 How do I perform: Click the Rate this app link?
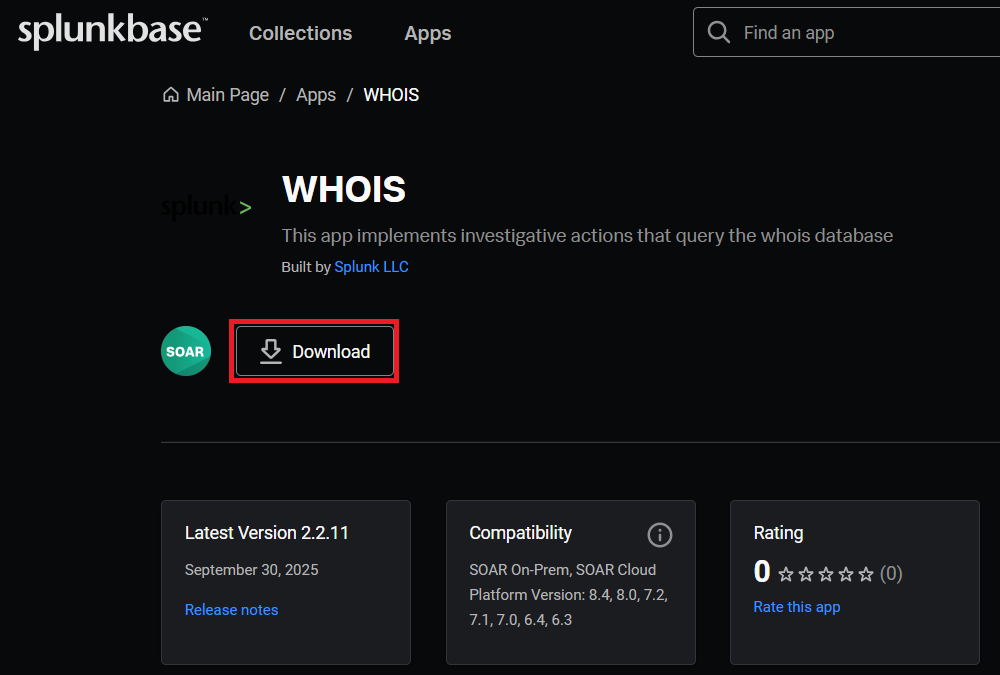tap(797, 607)
